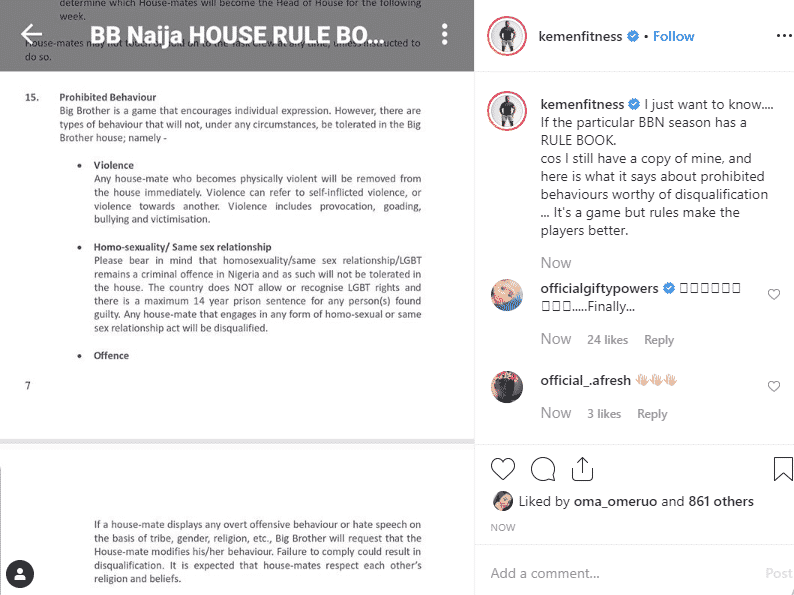The image size is (794, 595).
Task: Open the three-dot menu in document header
Action: [x=444, y=34]
